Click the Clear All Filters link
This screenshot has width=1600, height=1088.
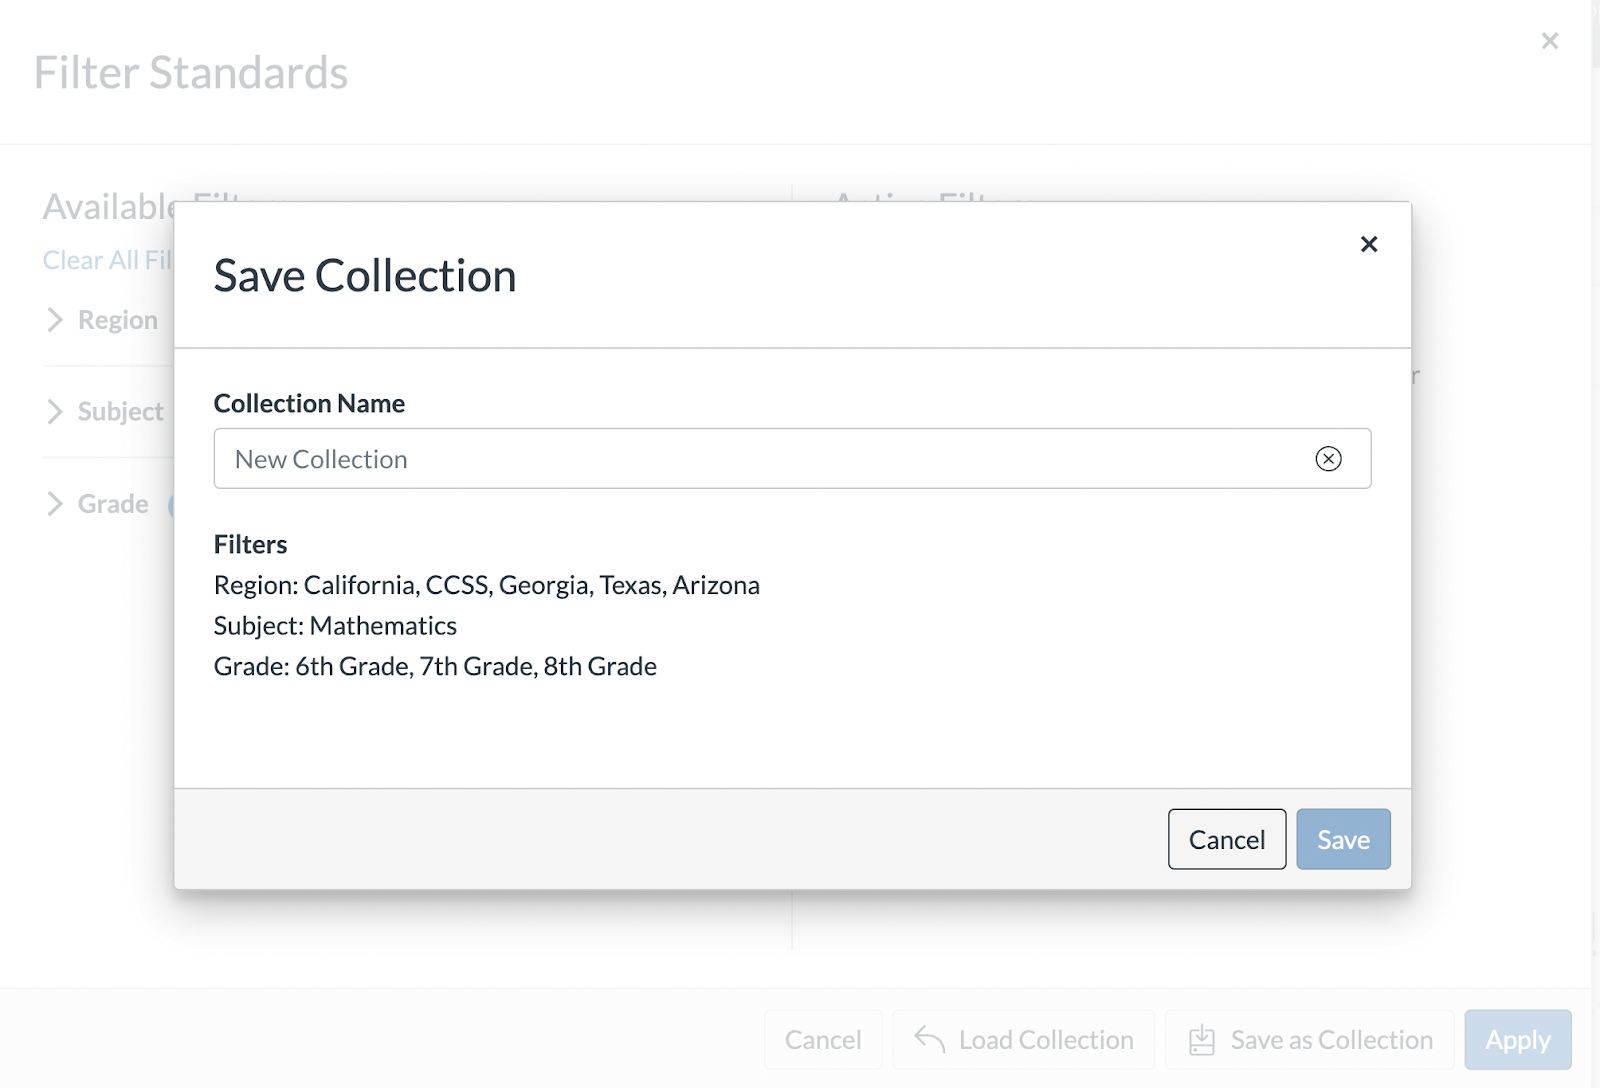pyautogui.click(x=108, y=260)
